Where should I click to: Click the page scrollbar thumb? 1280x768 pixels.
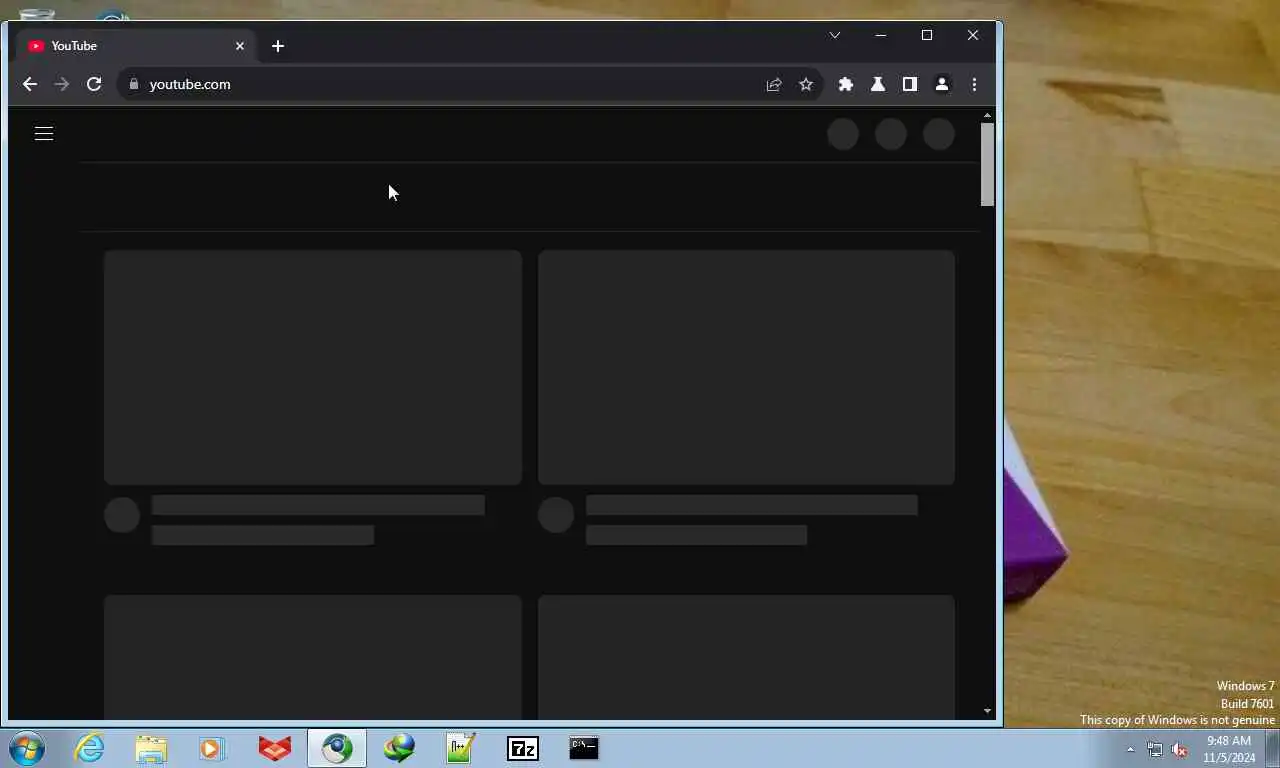point(987,165)
